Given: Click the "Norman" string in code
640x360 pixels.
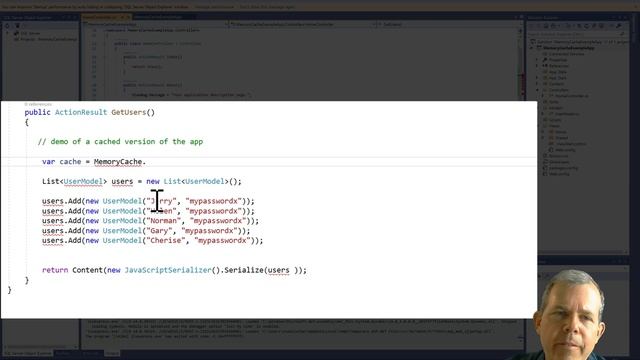Looking at the screenshot, I should 164,221.
